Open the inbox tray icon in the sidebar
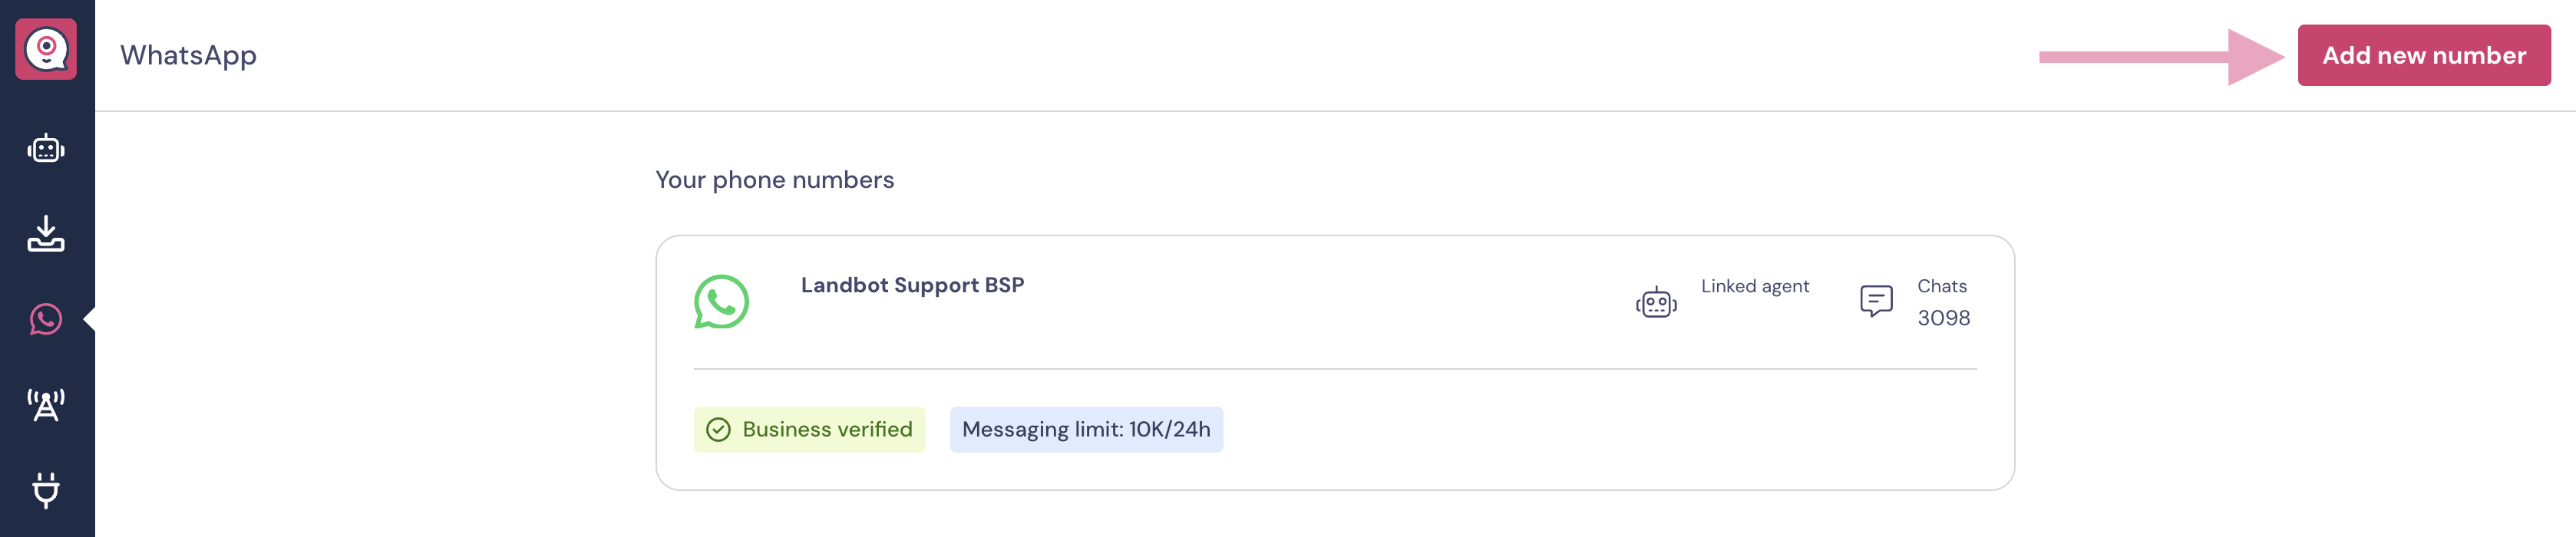The image size is (2576, 537). pyautogui.click(x=46, y=234)
